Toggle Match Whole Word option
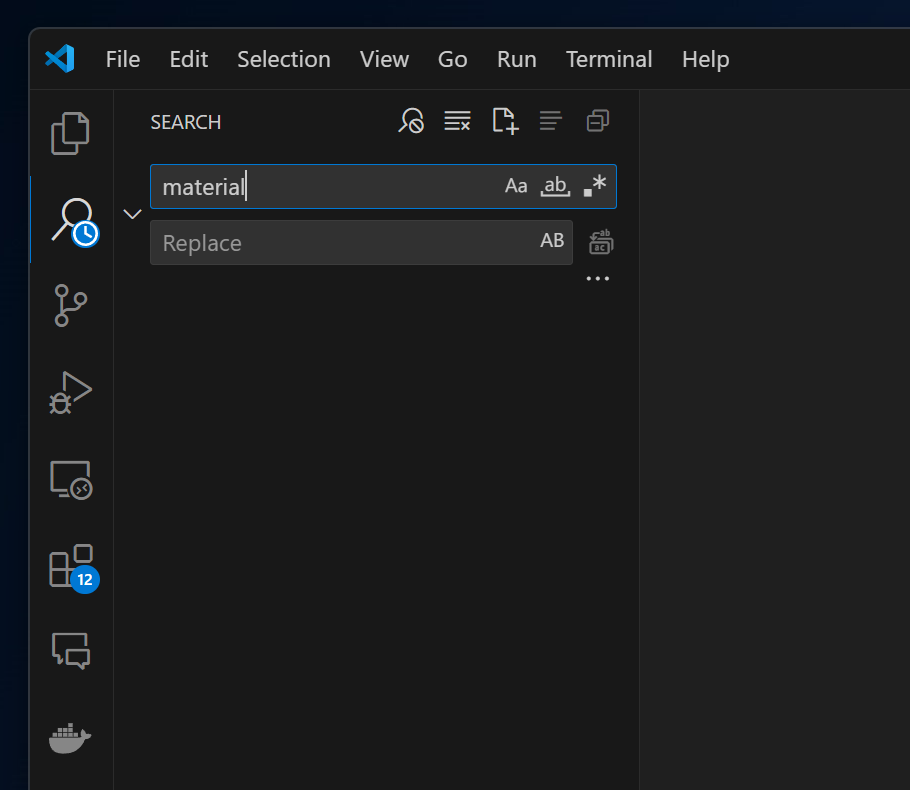This screenshot has height=790, width=910. pos(555,186)
